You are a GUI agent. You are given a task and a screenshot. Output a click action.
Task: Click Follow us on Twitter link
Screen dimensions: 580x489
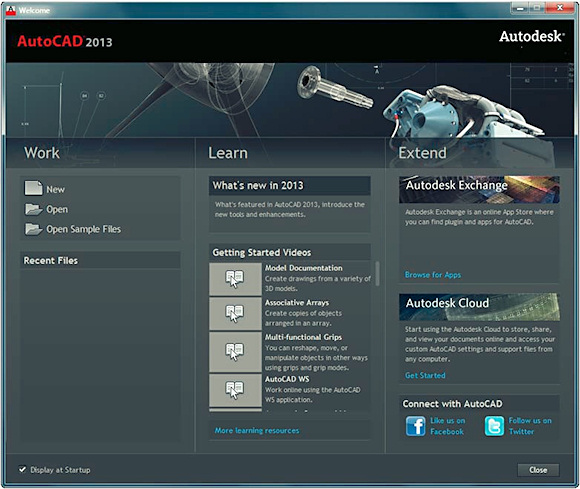[530, 426]
